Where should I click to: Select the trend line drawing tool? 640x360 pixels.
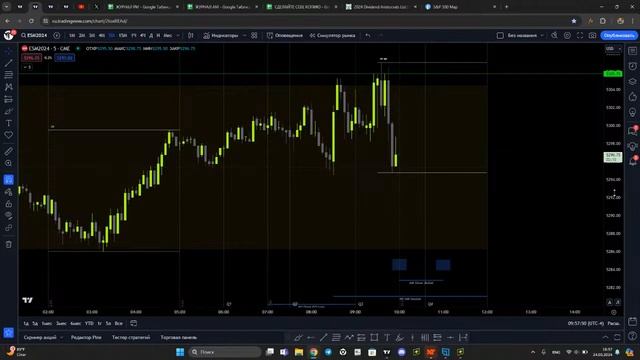pos(9,63)
